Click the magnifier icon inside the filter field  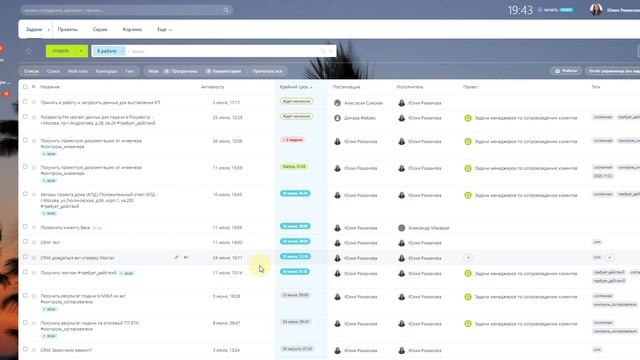click(x=323, y=51)
